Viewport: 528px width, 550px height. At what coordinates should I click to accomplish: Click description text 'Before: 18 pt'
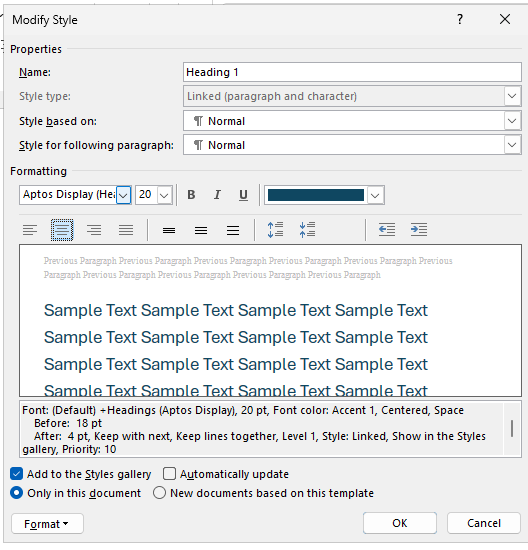pos(68,423)
